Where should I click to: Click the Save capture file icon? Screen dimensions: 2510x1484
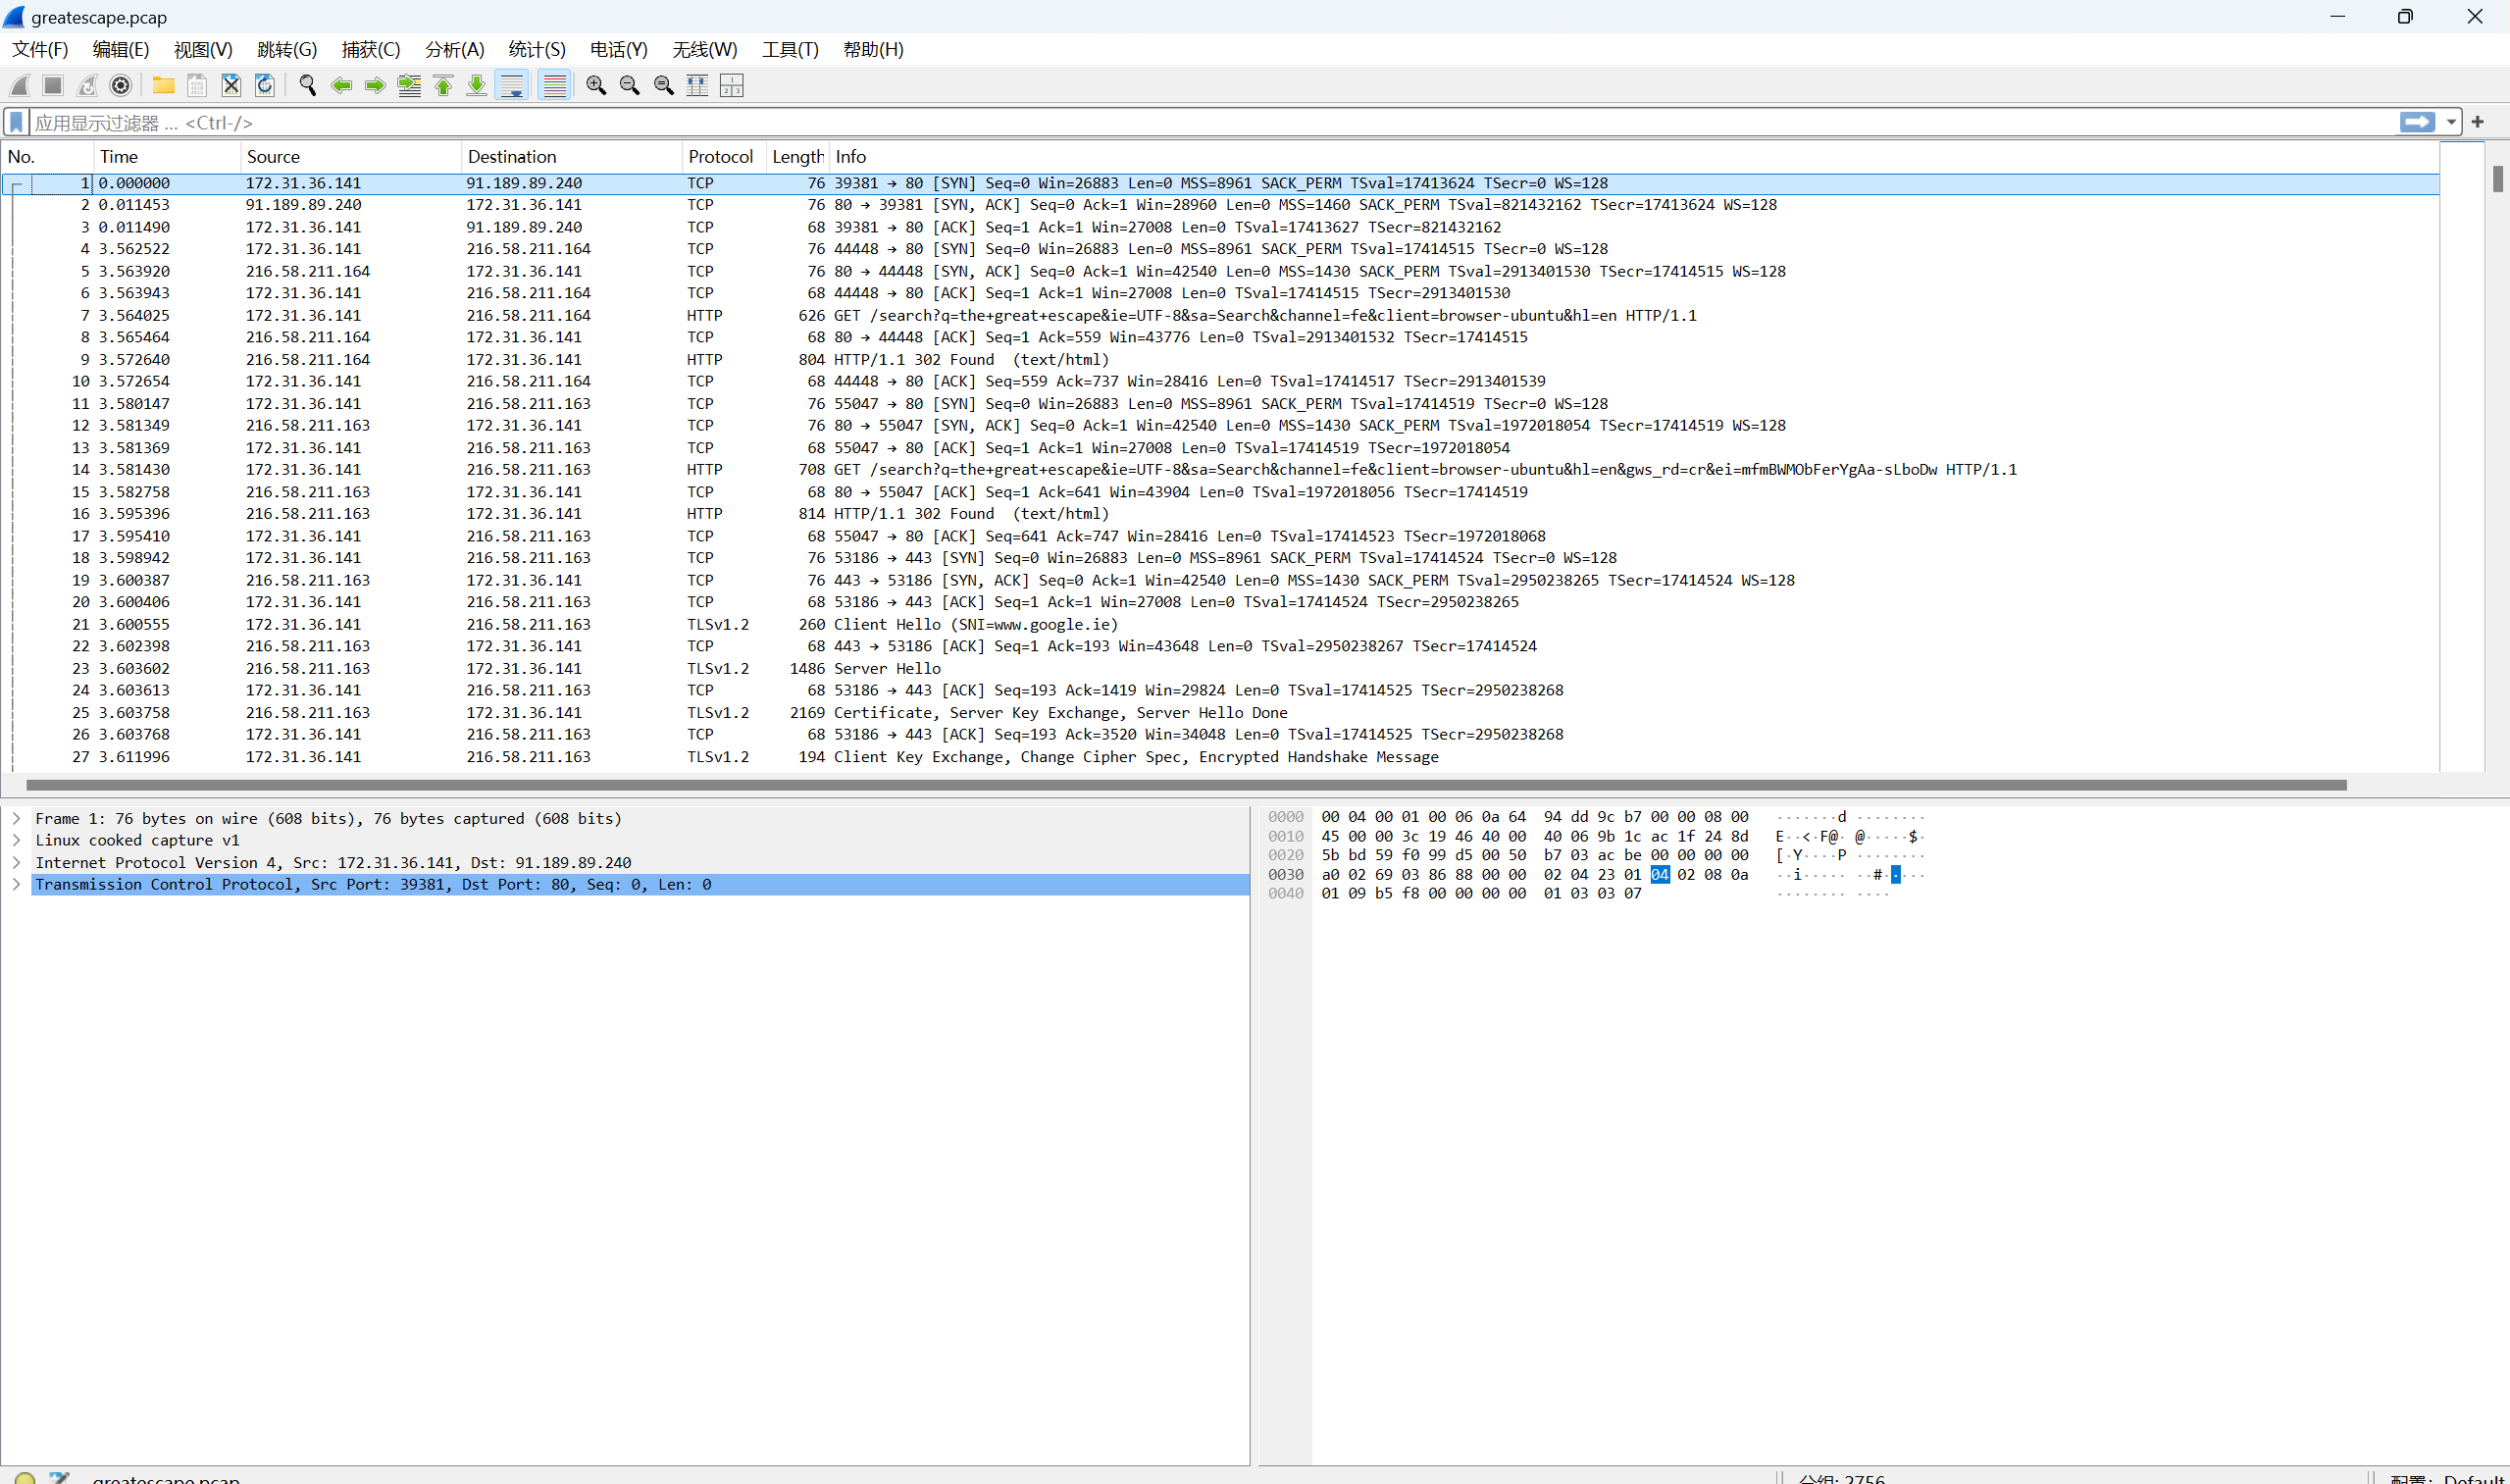pyautogui.click(x=197, y=86)
